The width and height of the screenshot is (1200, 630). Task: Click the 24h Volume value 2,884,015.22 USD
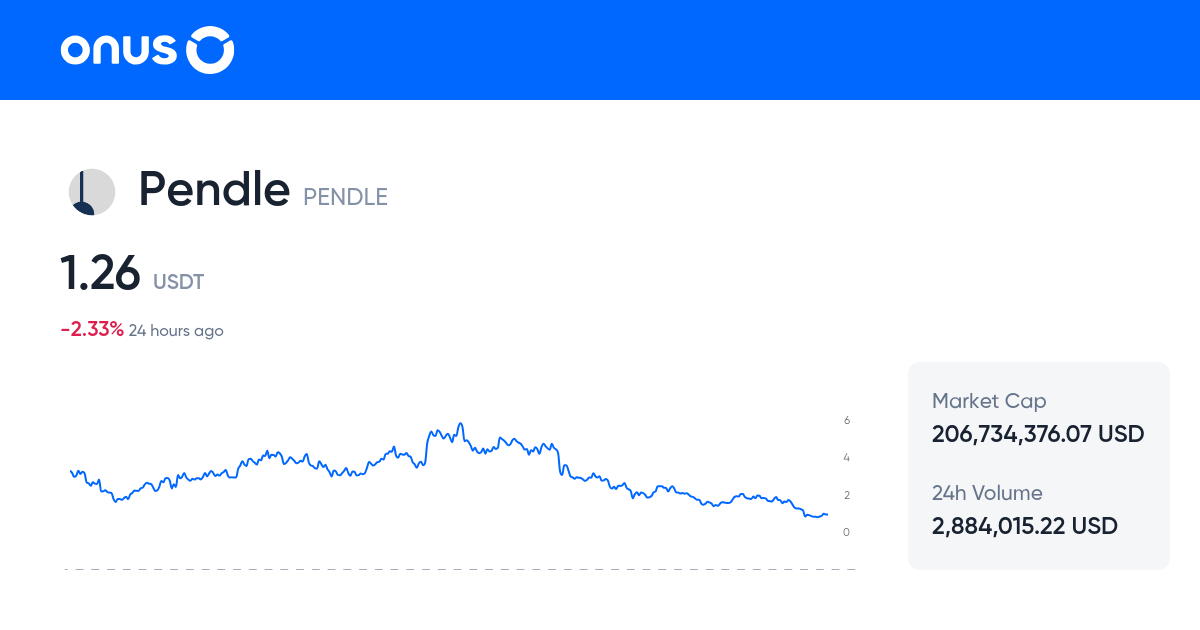pyautogui.click(x=1024, y=526)
